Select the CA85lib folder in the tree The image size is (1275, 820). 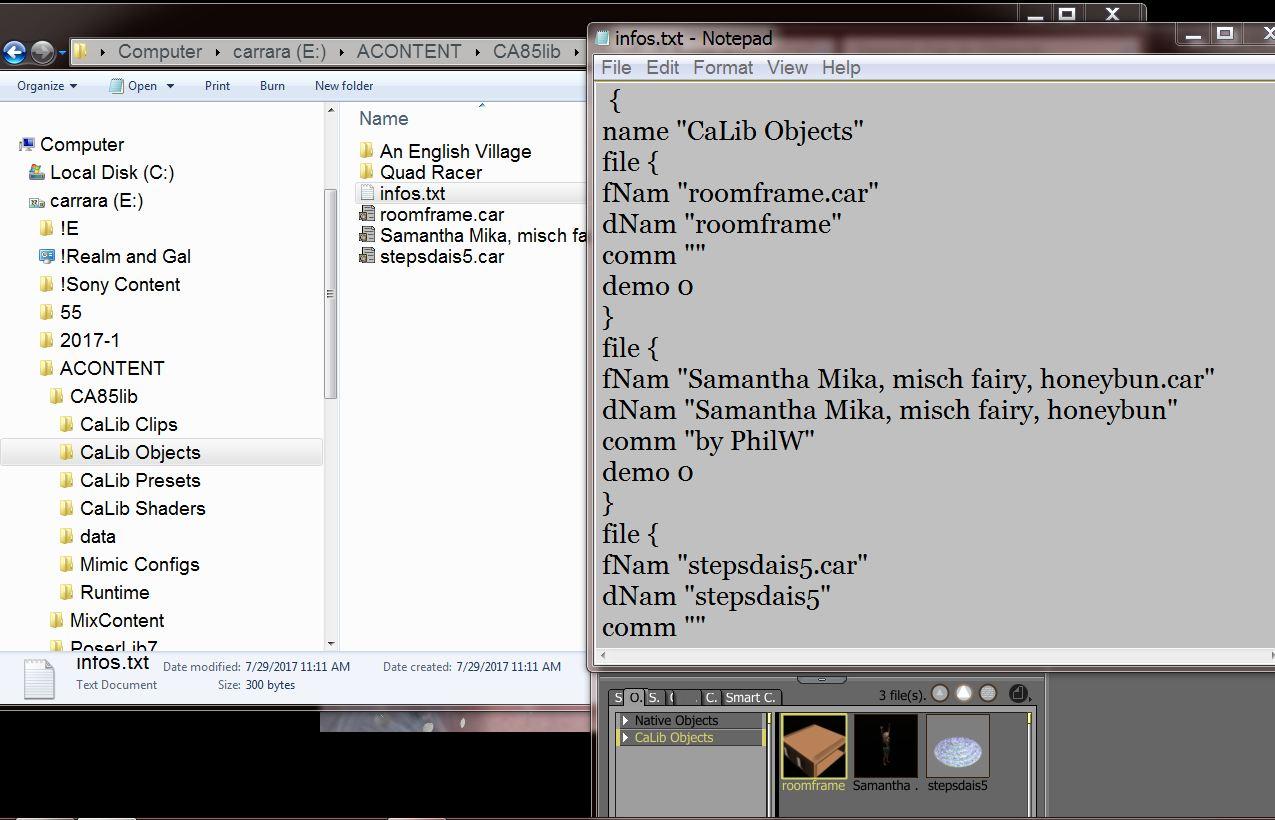(x=104, y=396)
